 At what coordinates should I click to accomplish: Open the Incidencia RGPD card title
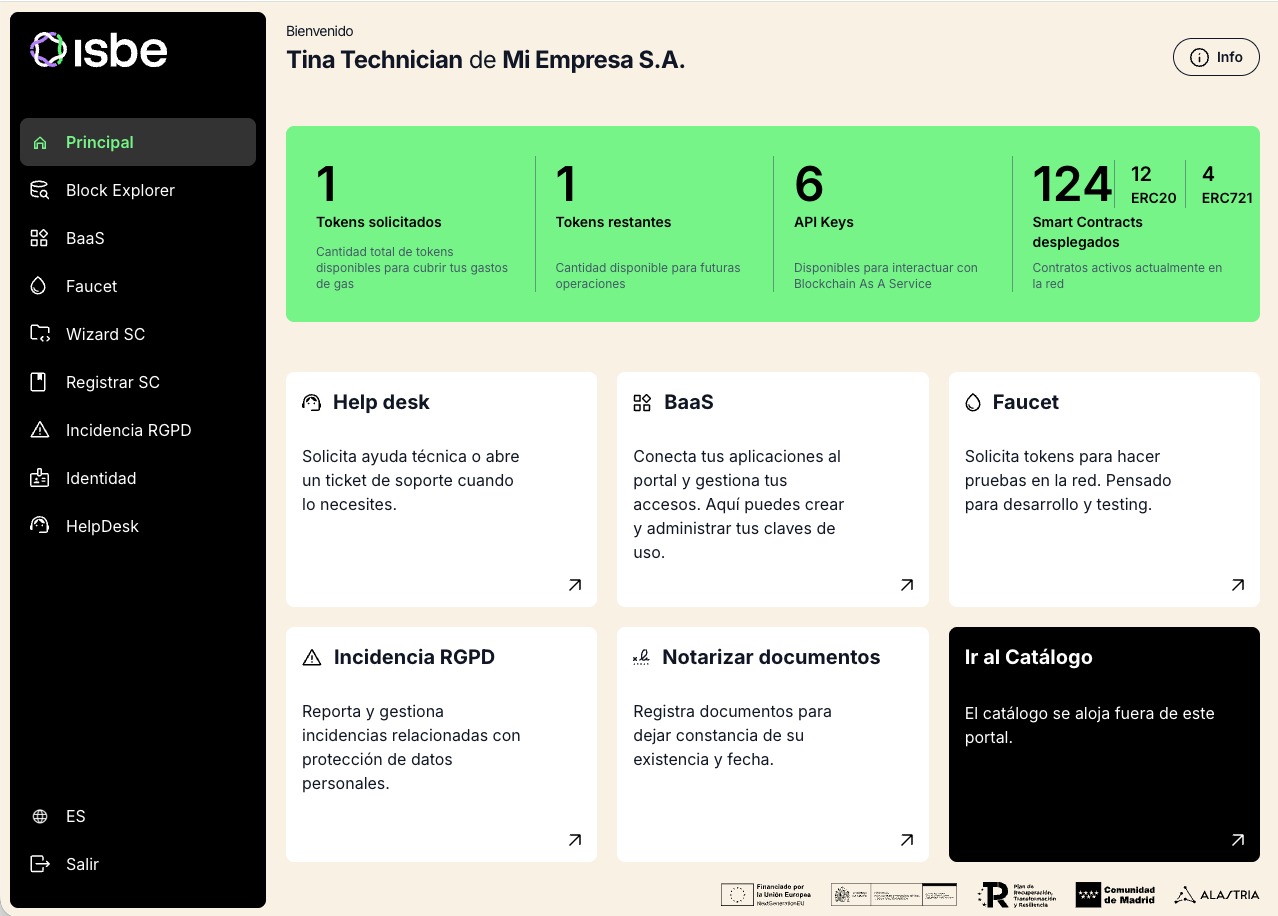[x=414, y=657]
